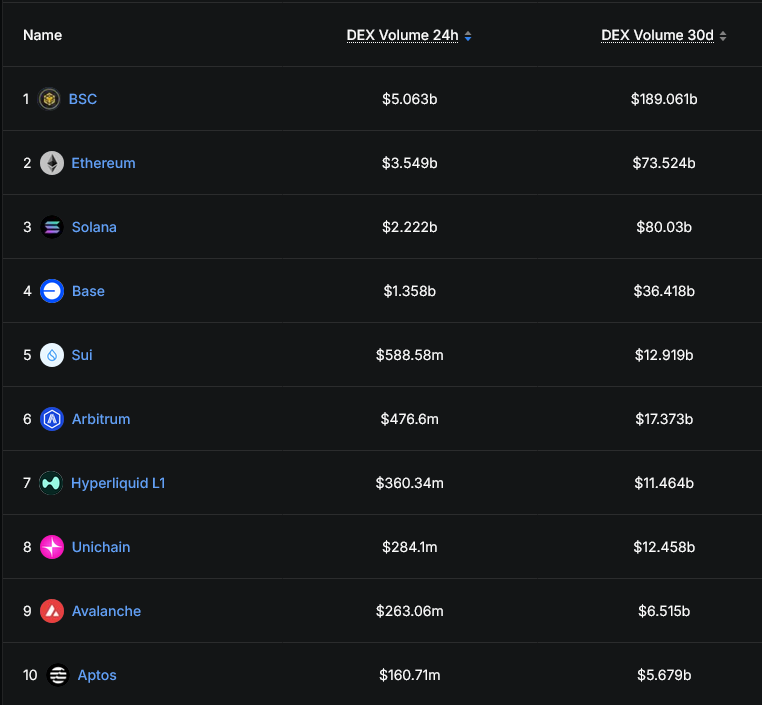762x705 pixels.
Task: Click BSC 24h volume value $5.063b
Action: (x=410, y=99)
